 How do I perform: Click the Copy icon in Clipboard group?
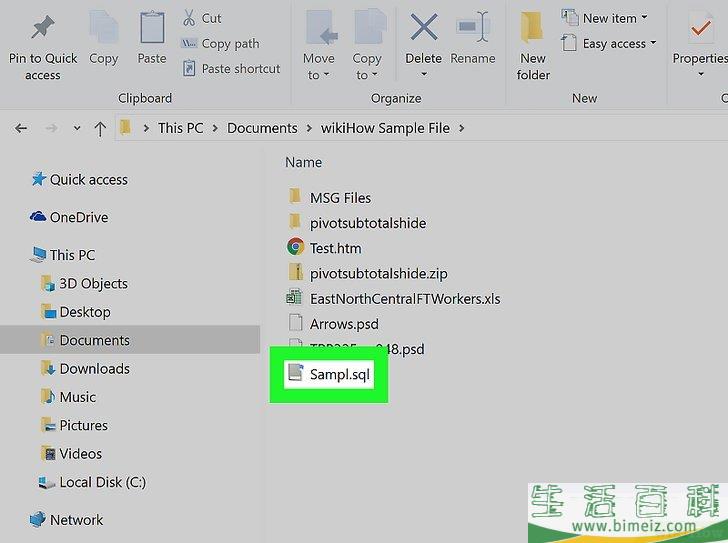pyautogui.click(x=103, y=28)
